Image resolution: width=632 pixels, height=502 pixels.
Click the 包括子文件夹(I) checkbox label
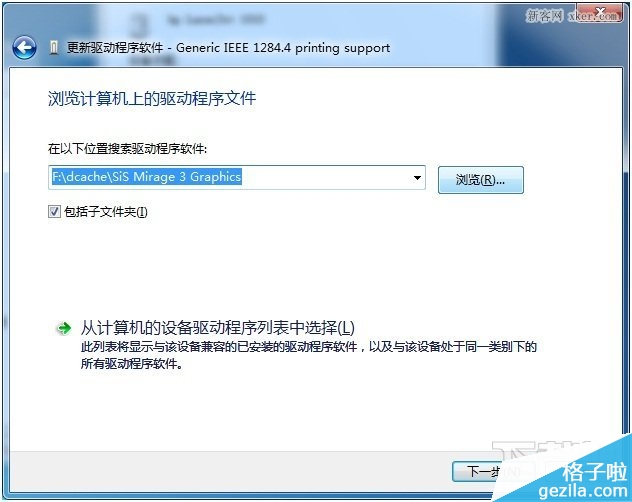tap(106, 212)
